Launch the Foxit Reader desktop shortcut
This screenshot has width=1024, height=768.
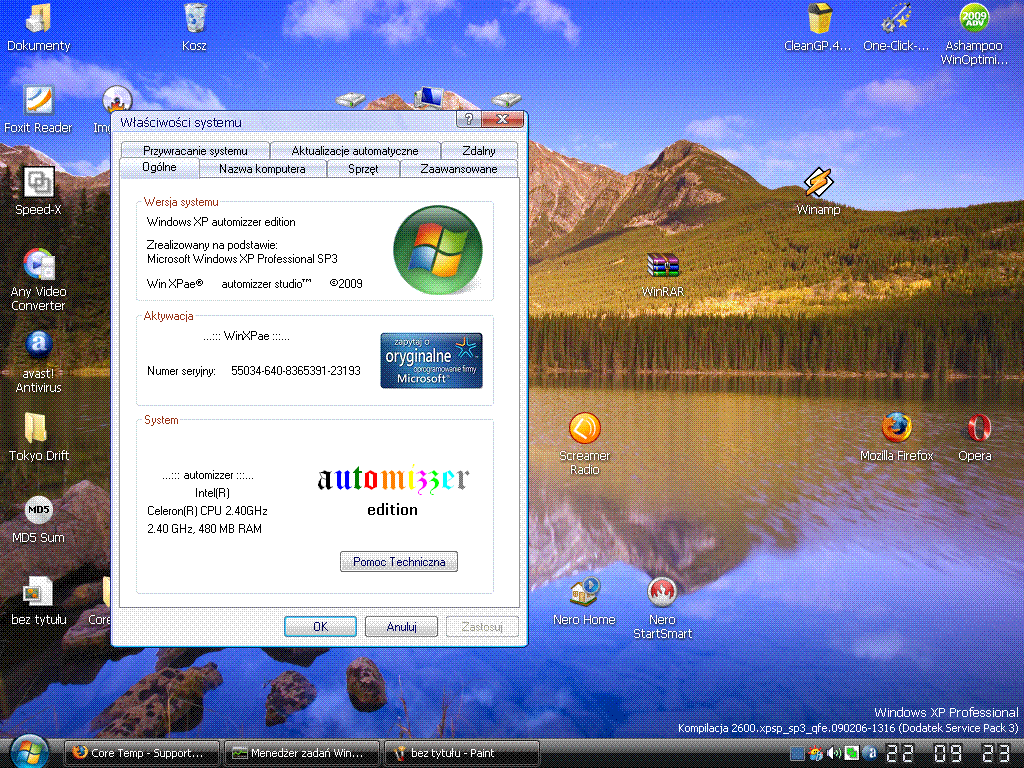[x=39, y=110]
